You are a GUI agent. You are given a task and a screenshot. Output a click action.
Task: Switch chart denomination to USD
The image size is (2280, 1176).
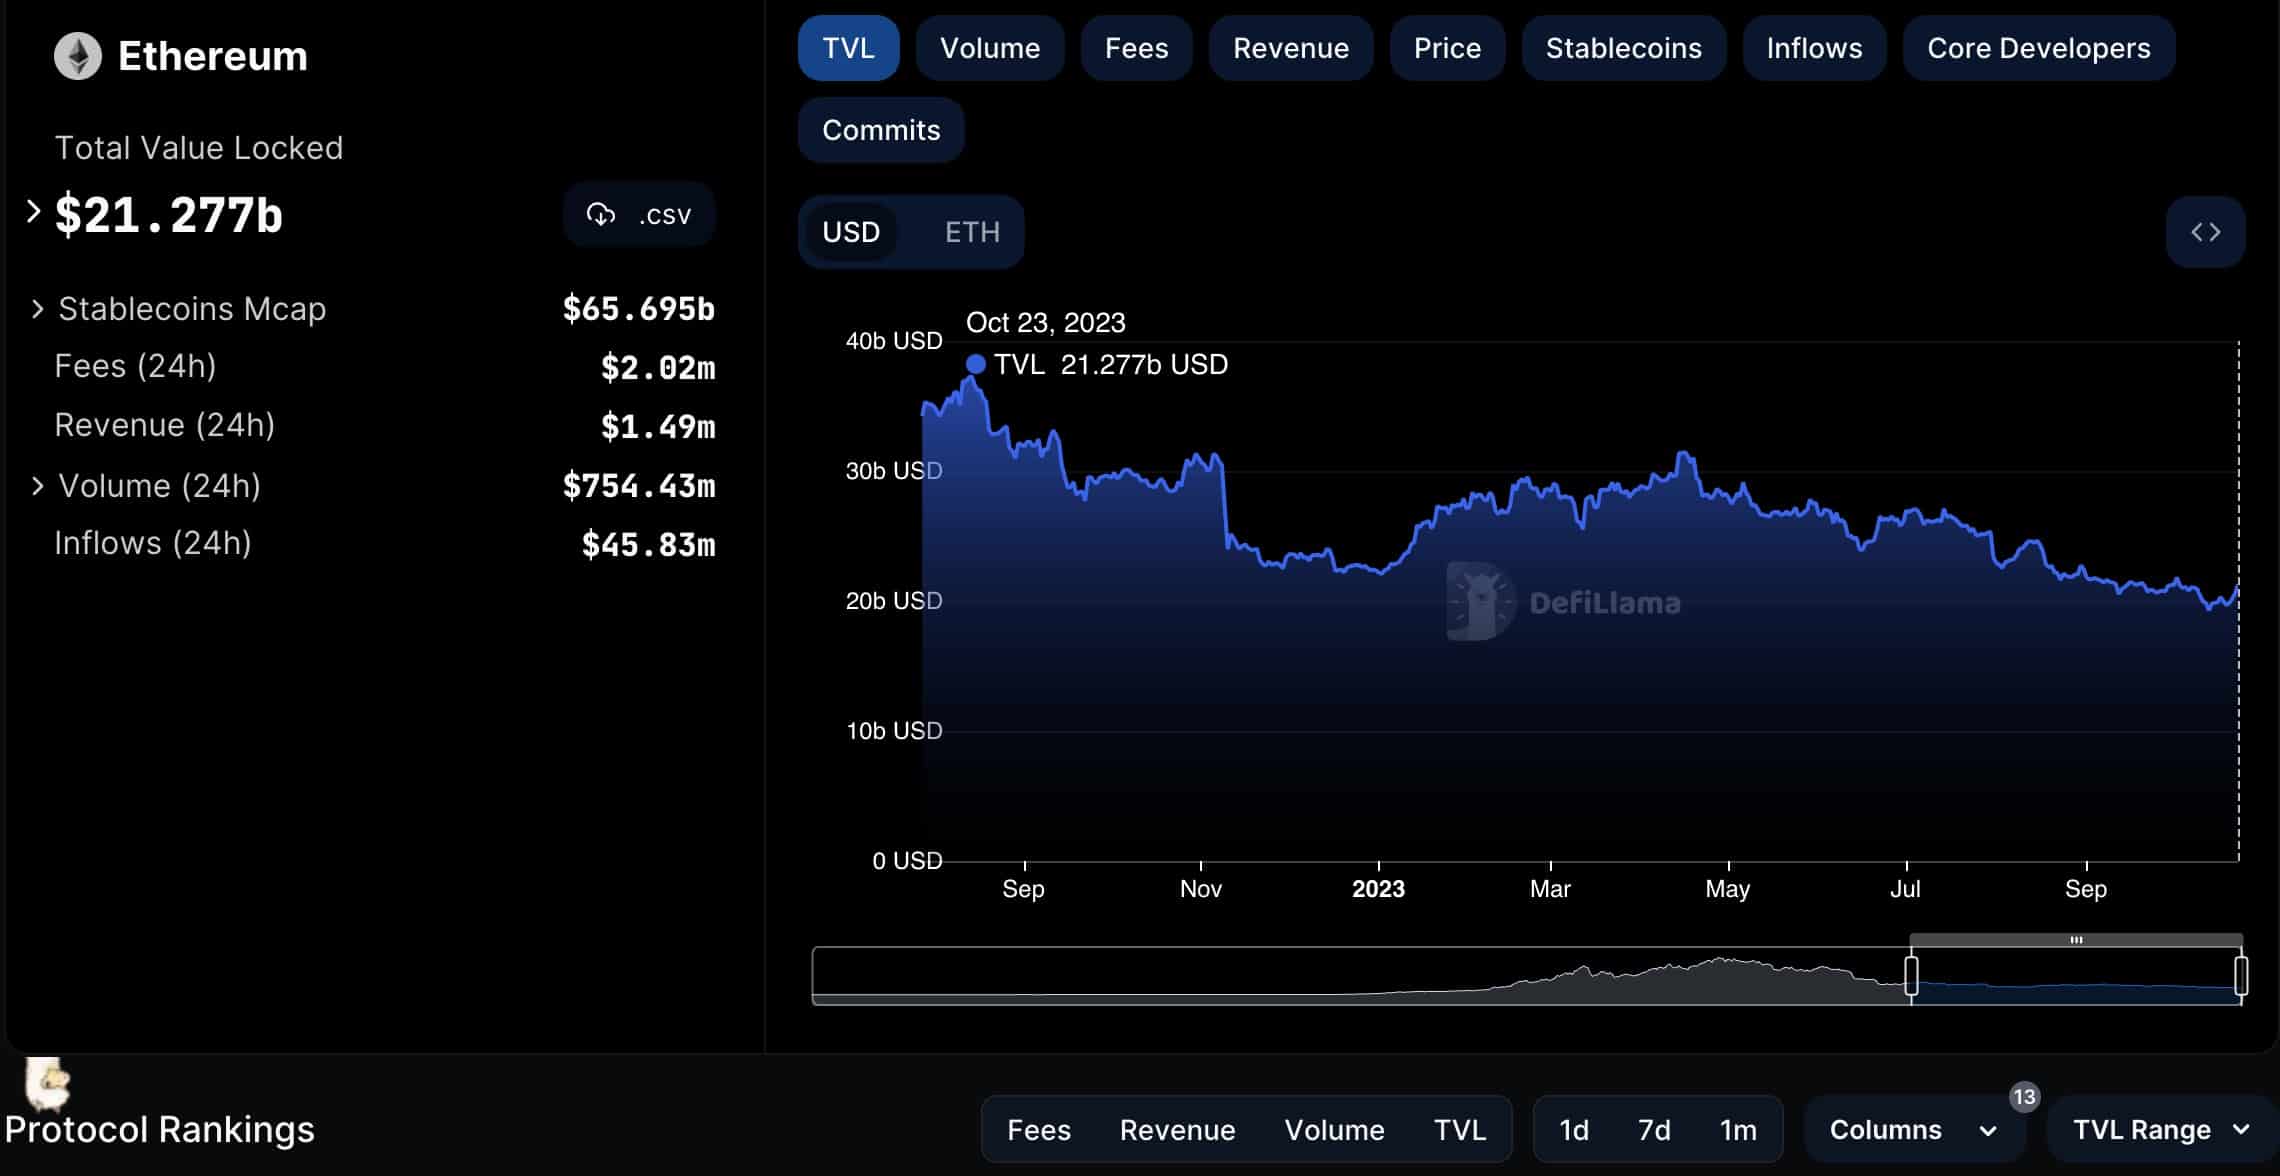[851, 232]
